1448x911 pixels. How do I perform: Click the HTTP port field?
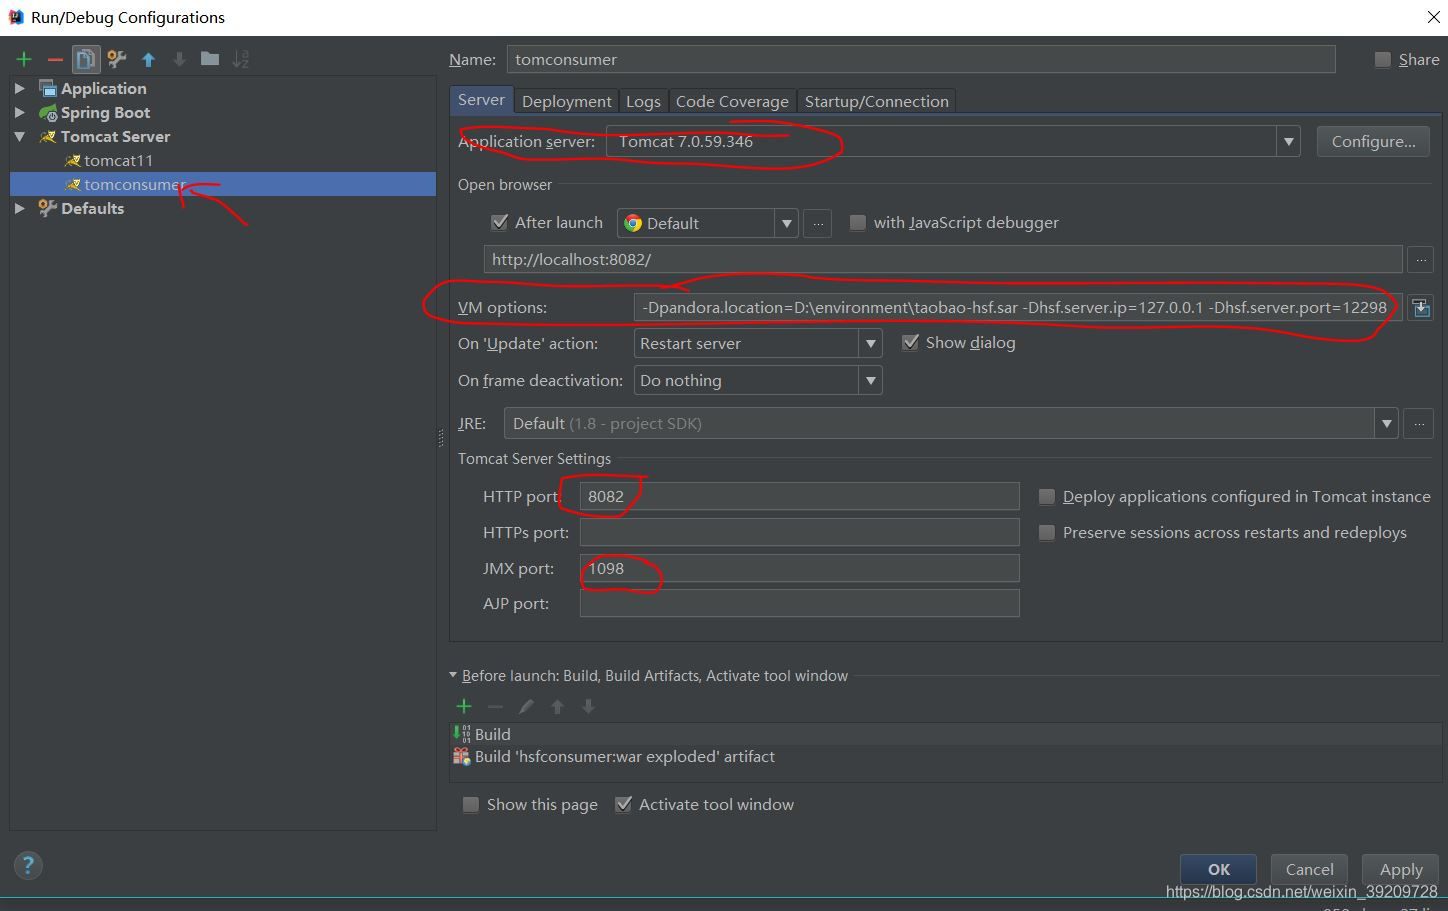(799, 497)
